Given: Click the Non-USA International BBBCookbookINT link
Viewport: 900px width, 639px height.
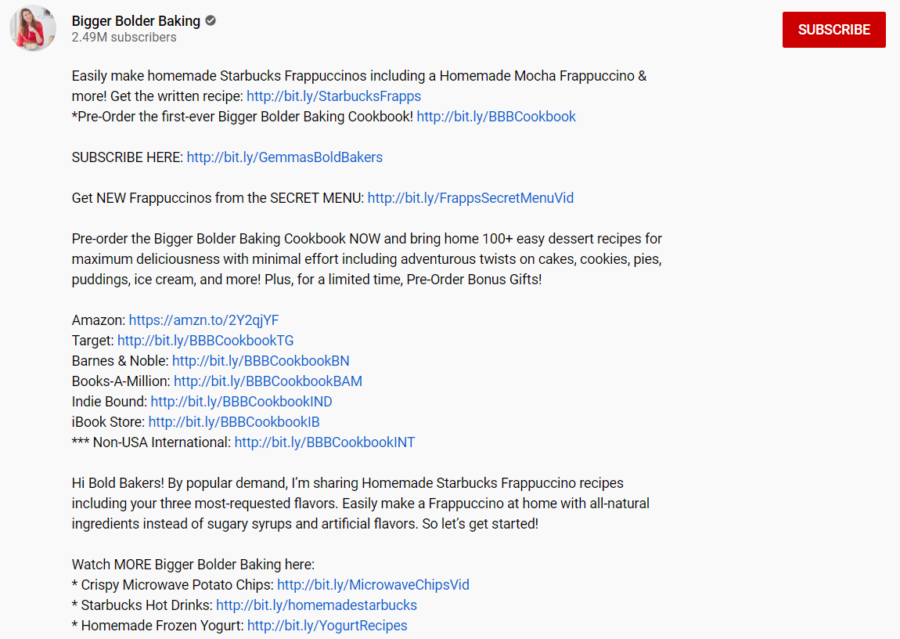Looking at the screenshot, I should (x=324, y=442).
